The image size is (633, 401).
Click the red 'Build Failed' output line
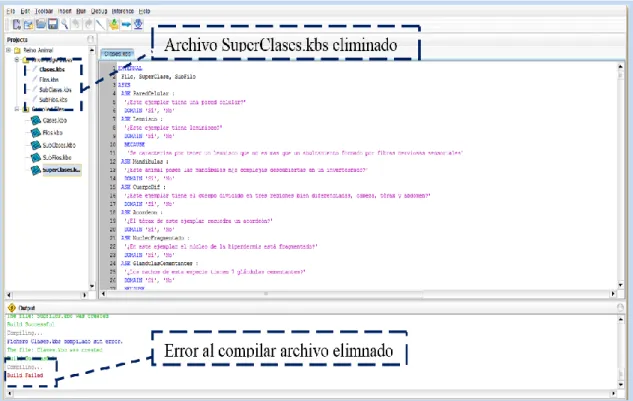(25, 376)
